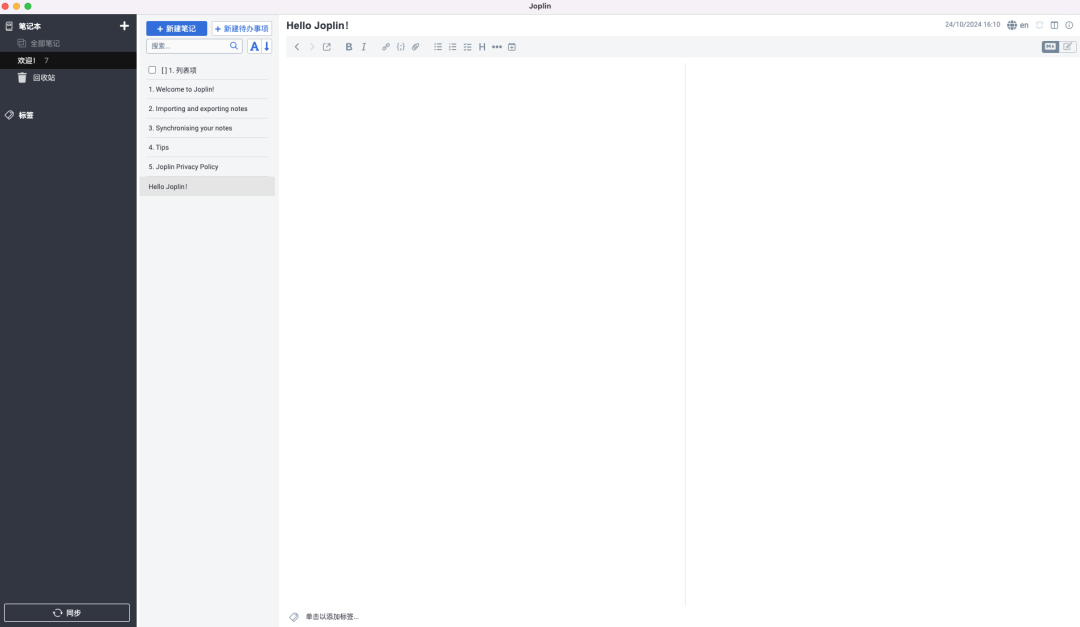The image size is (1080, 627).
Task: Switch to the Markdown editor mode
Action: click(x=1050, y=47)
